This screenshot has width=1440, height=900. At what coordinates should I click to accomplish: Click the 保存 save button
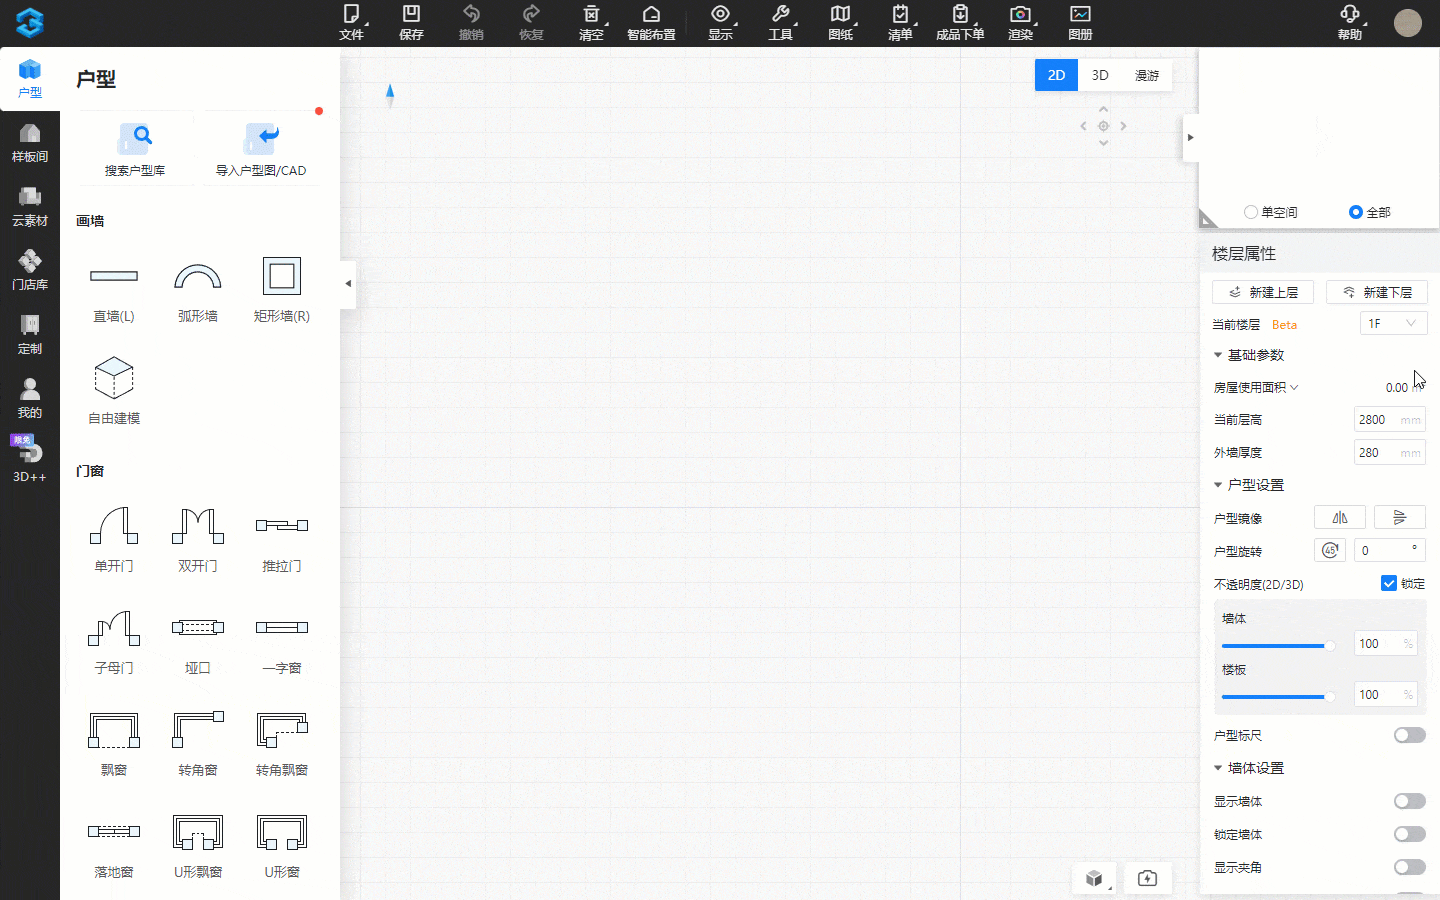pos(411,22)
